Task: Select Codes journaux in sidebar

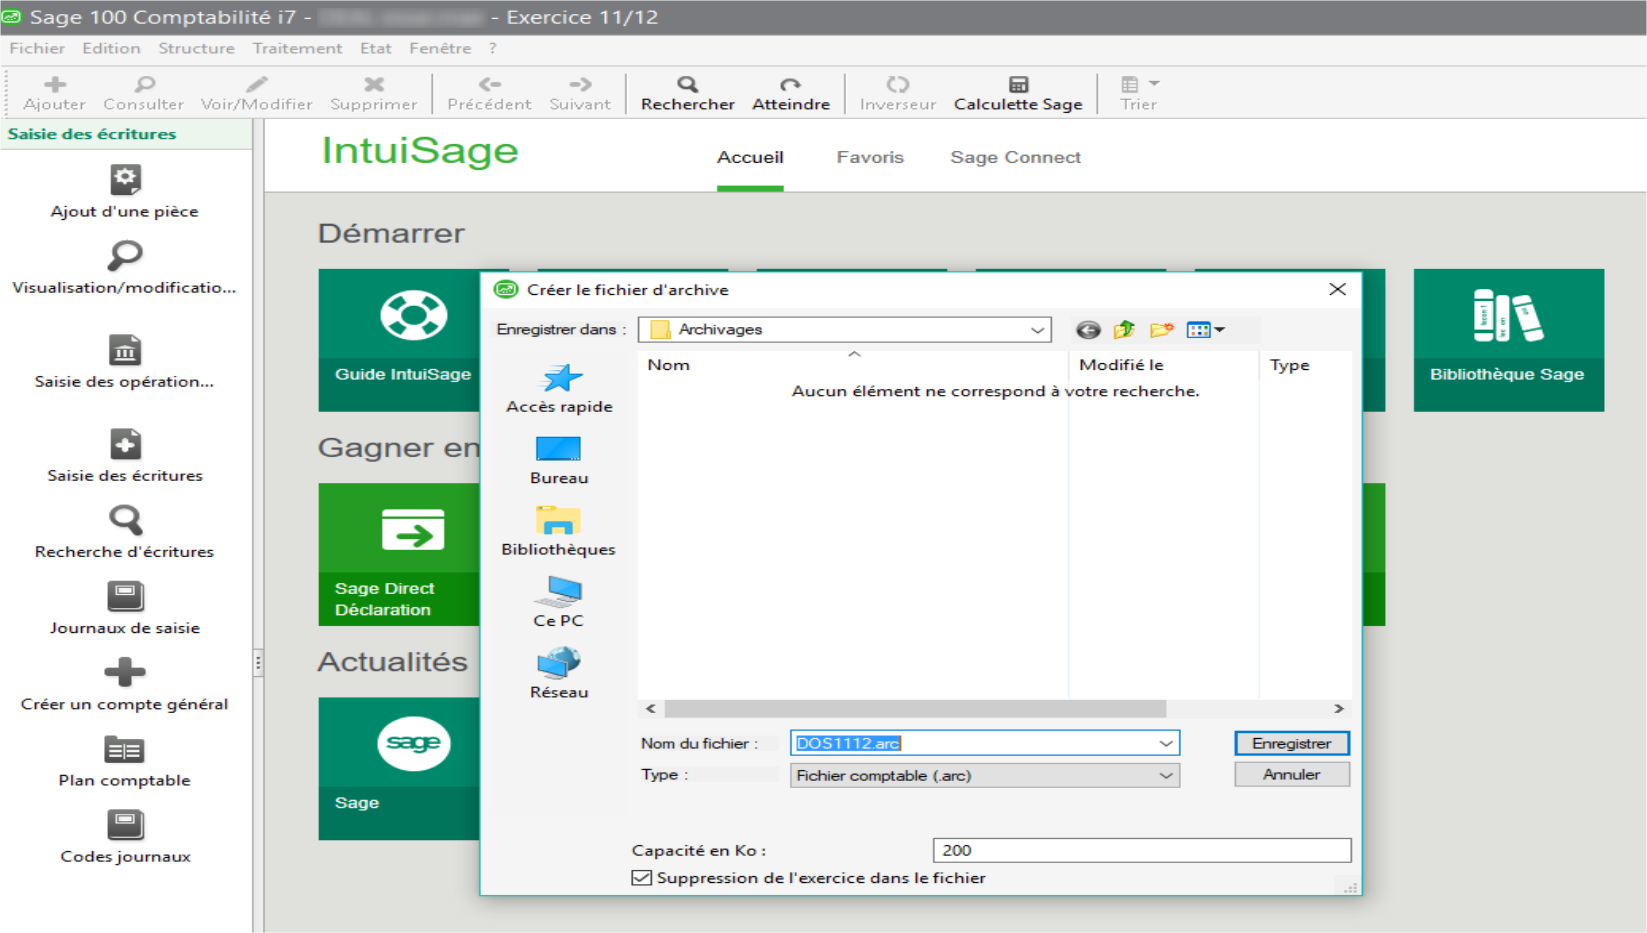Action: click(125, 826)
